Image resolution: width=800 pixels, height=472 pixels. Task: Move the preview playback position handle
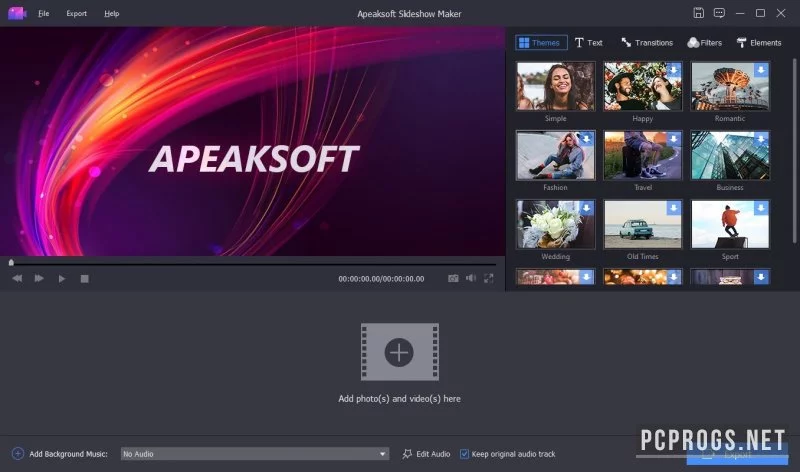click(x=11, y=262)
